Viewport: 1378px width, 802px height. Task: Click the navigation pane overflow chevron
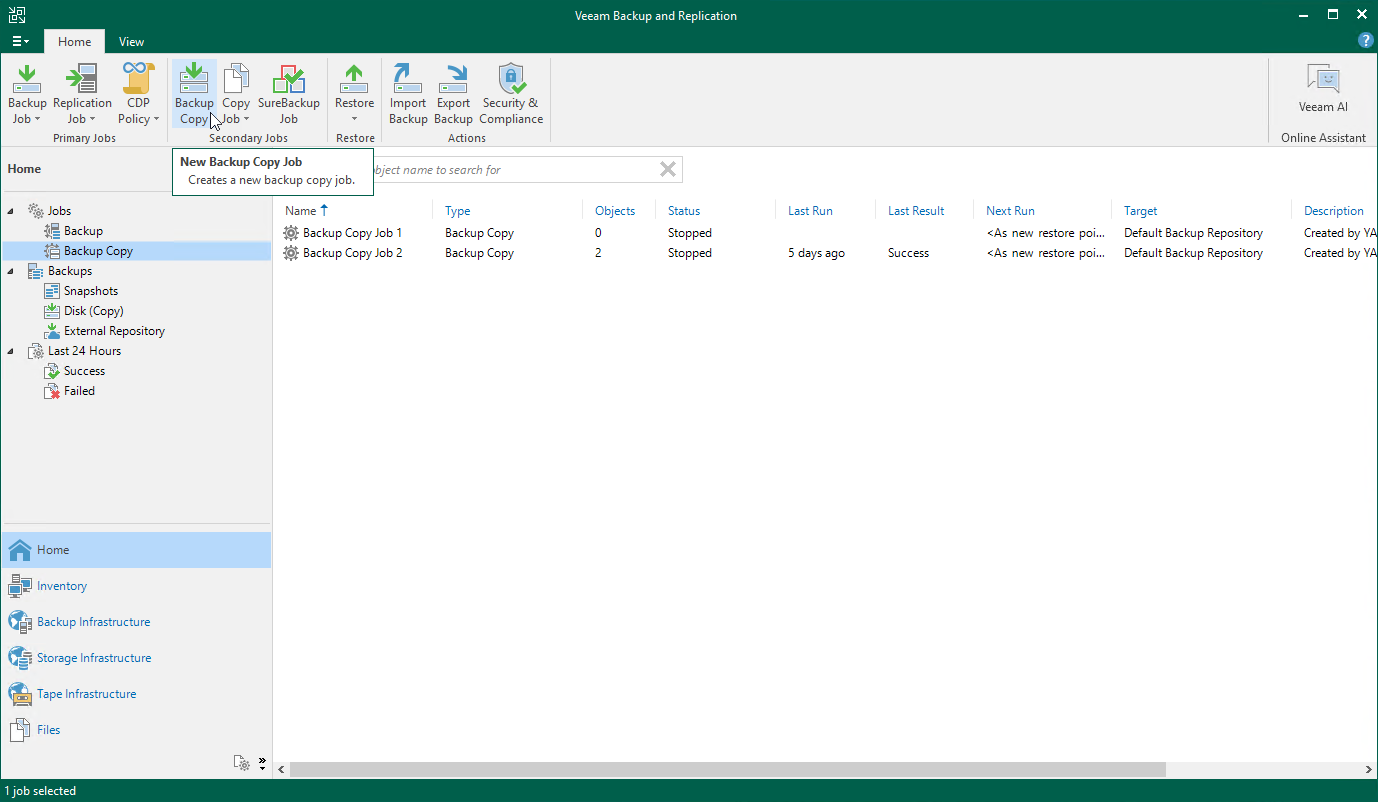262,763
